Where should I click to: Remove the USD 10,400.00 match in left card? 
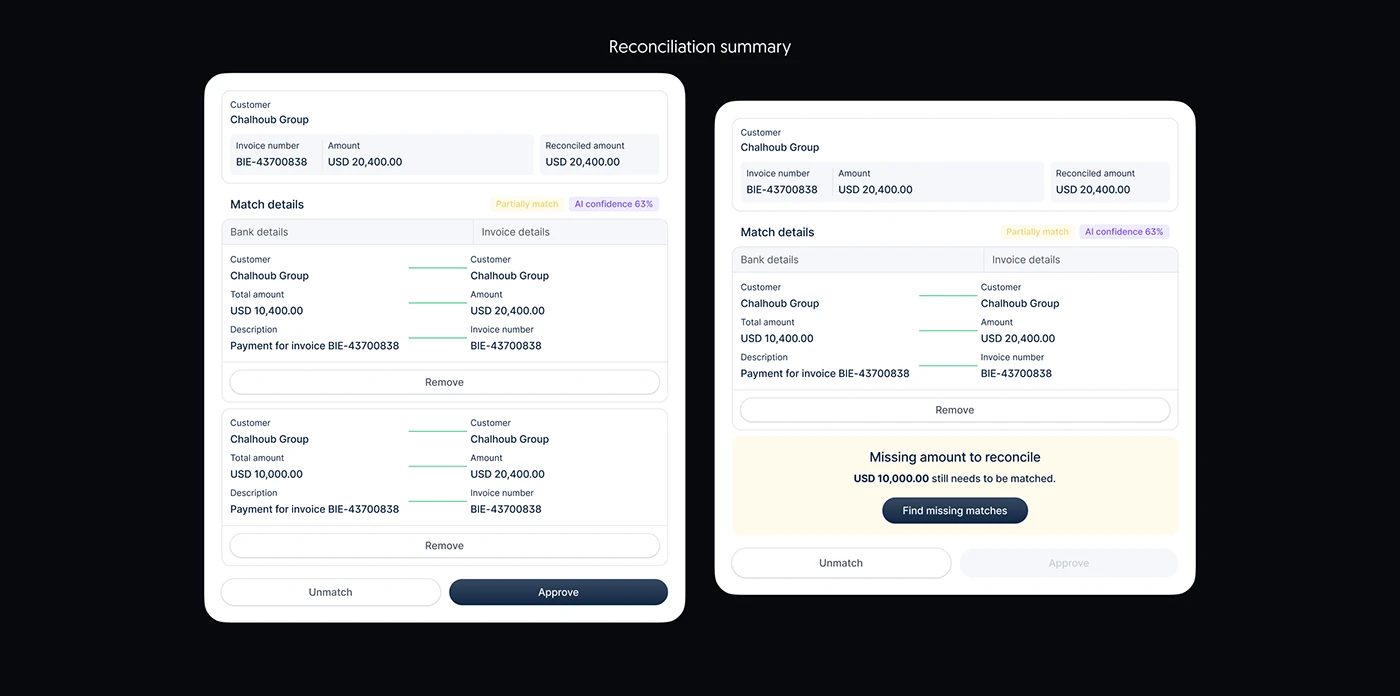point(444,382)
